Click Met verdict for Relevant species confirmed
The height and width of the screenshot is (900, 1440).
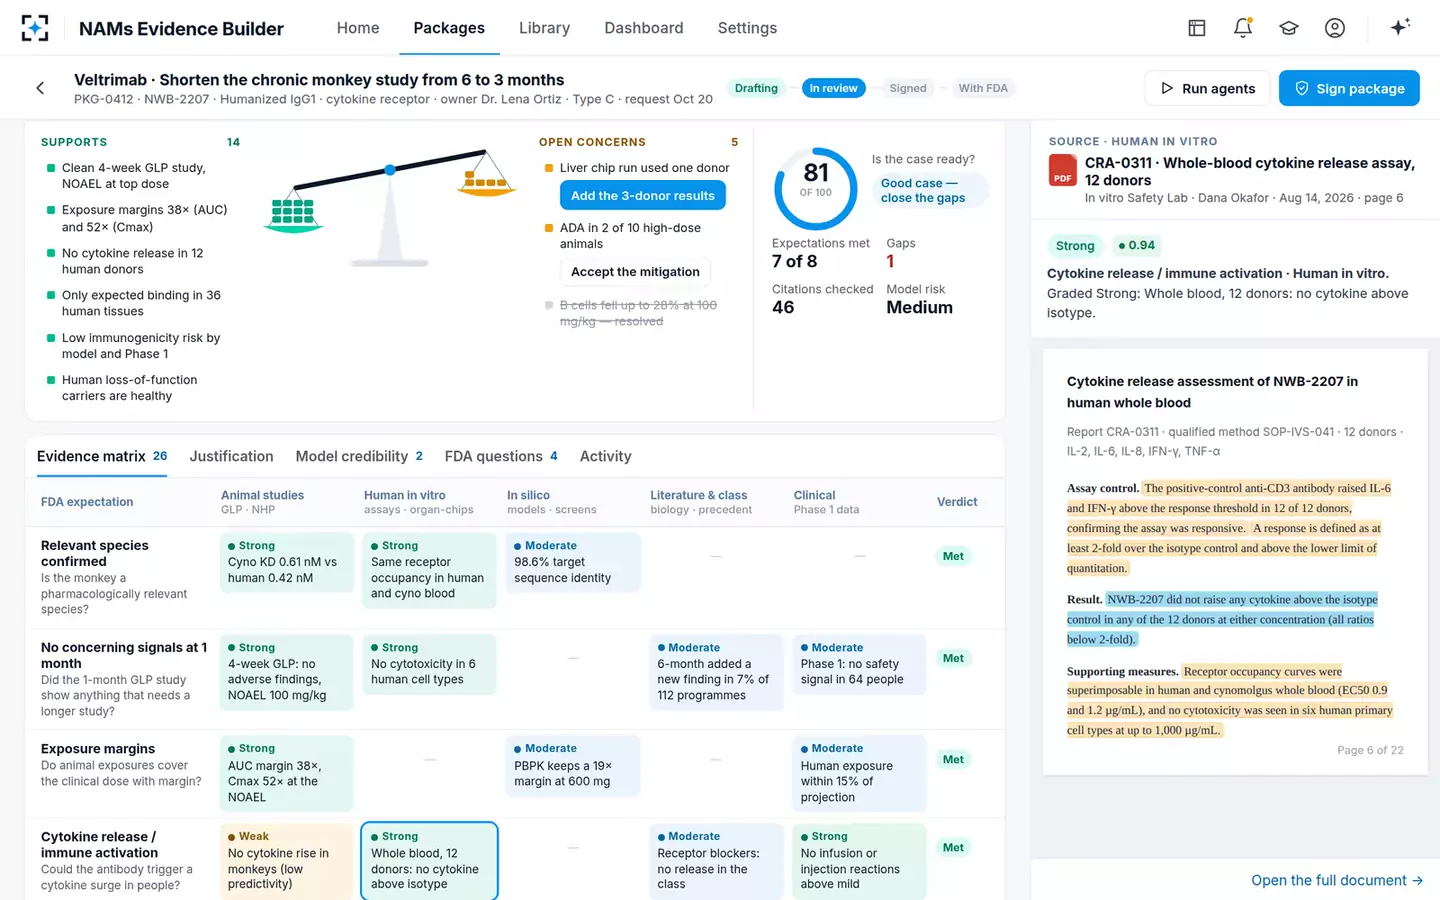pyautogui.click(x=953, y=557)
